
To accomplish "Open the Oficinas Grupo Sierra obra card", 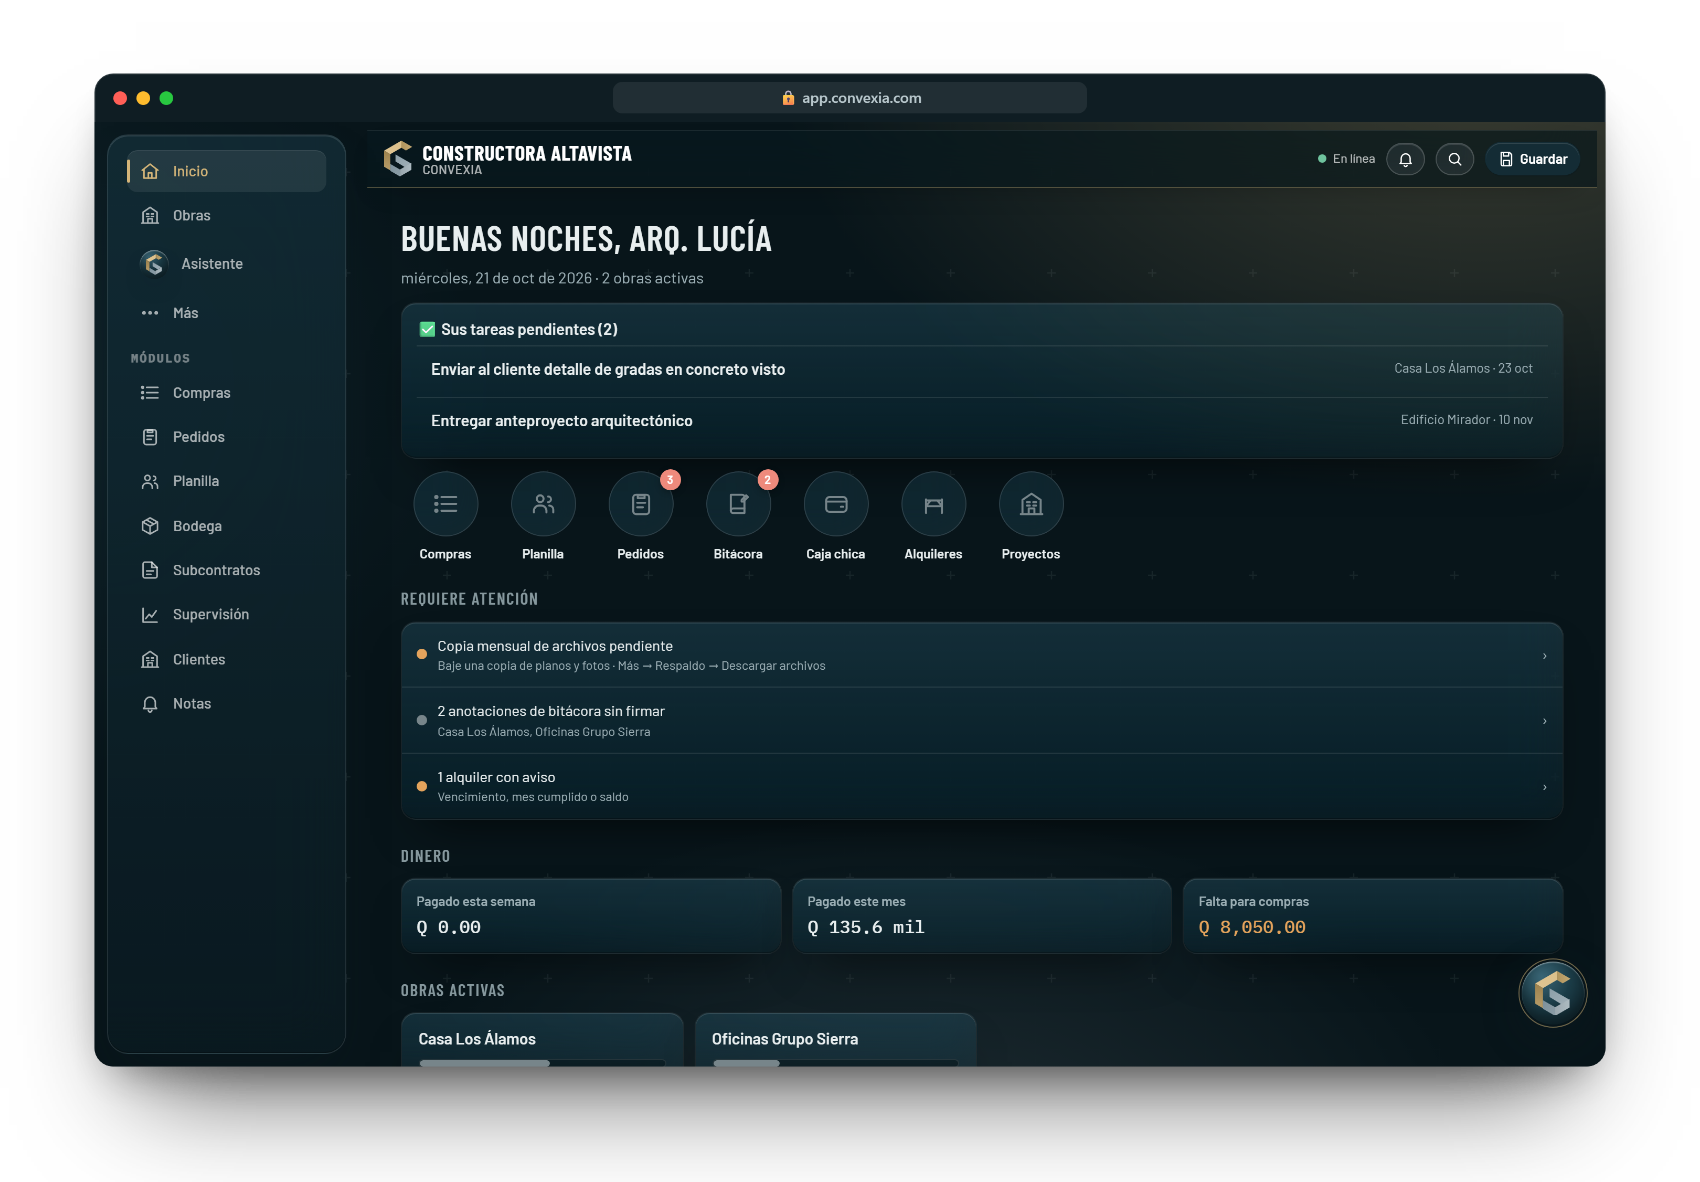I will [x=835, y=1040].
